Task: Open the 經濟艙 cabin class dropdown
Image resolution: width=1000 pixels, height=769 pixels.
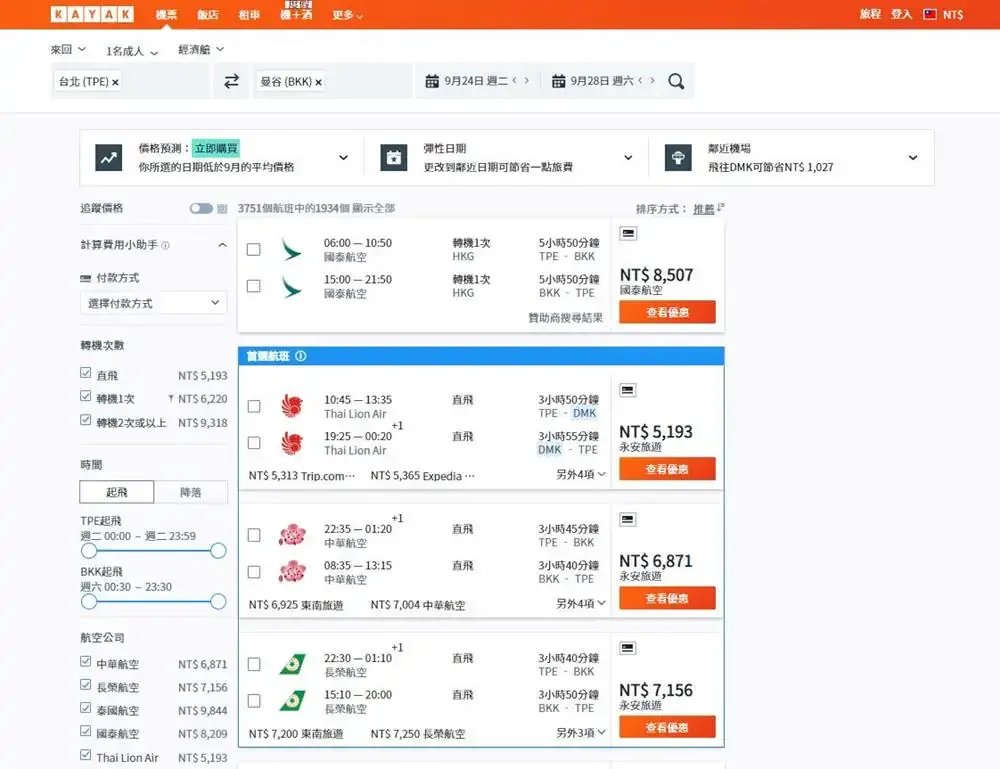Action: click(x=201, y=49)
